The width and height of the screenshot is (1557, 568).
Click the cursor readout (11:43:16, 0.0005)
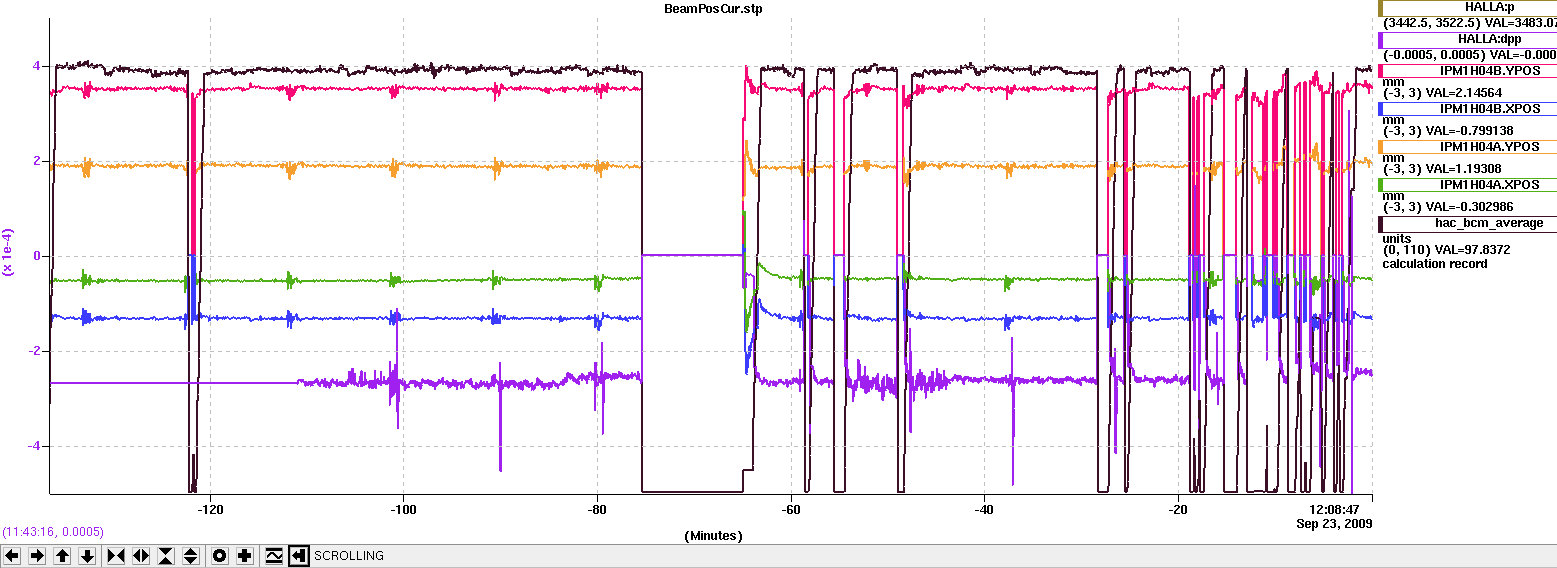tap(53, 532)
